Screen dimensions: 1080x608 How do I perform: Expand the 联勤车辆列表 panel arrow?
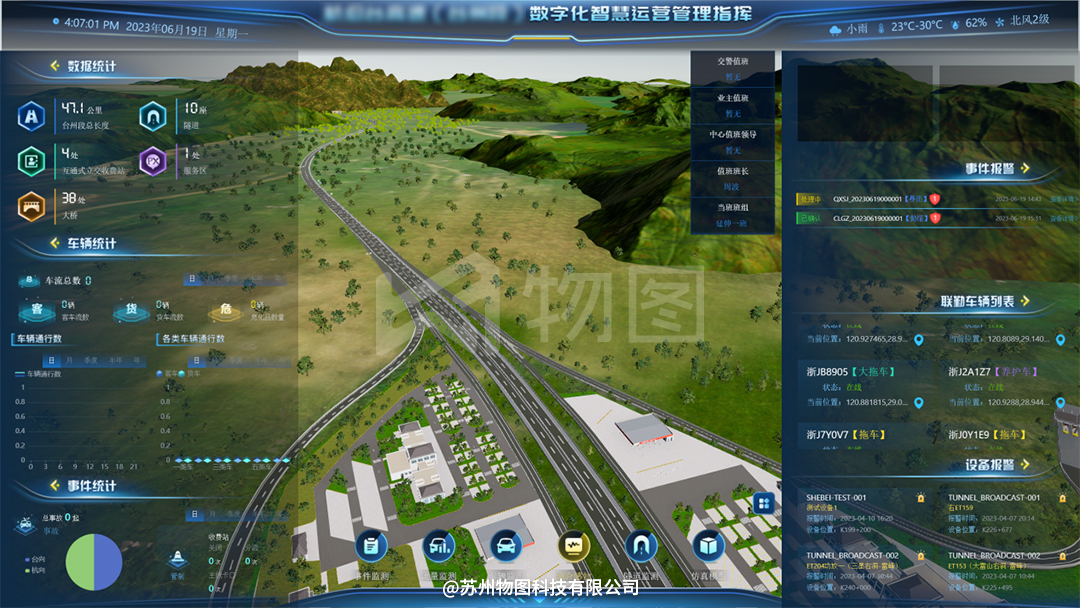(1025, 301)
